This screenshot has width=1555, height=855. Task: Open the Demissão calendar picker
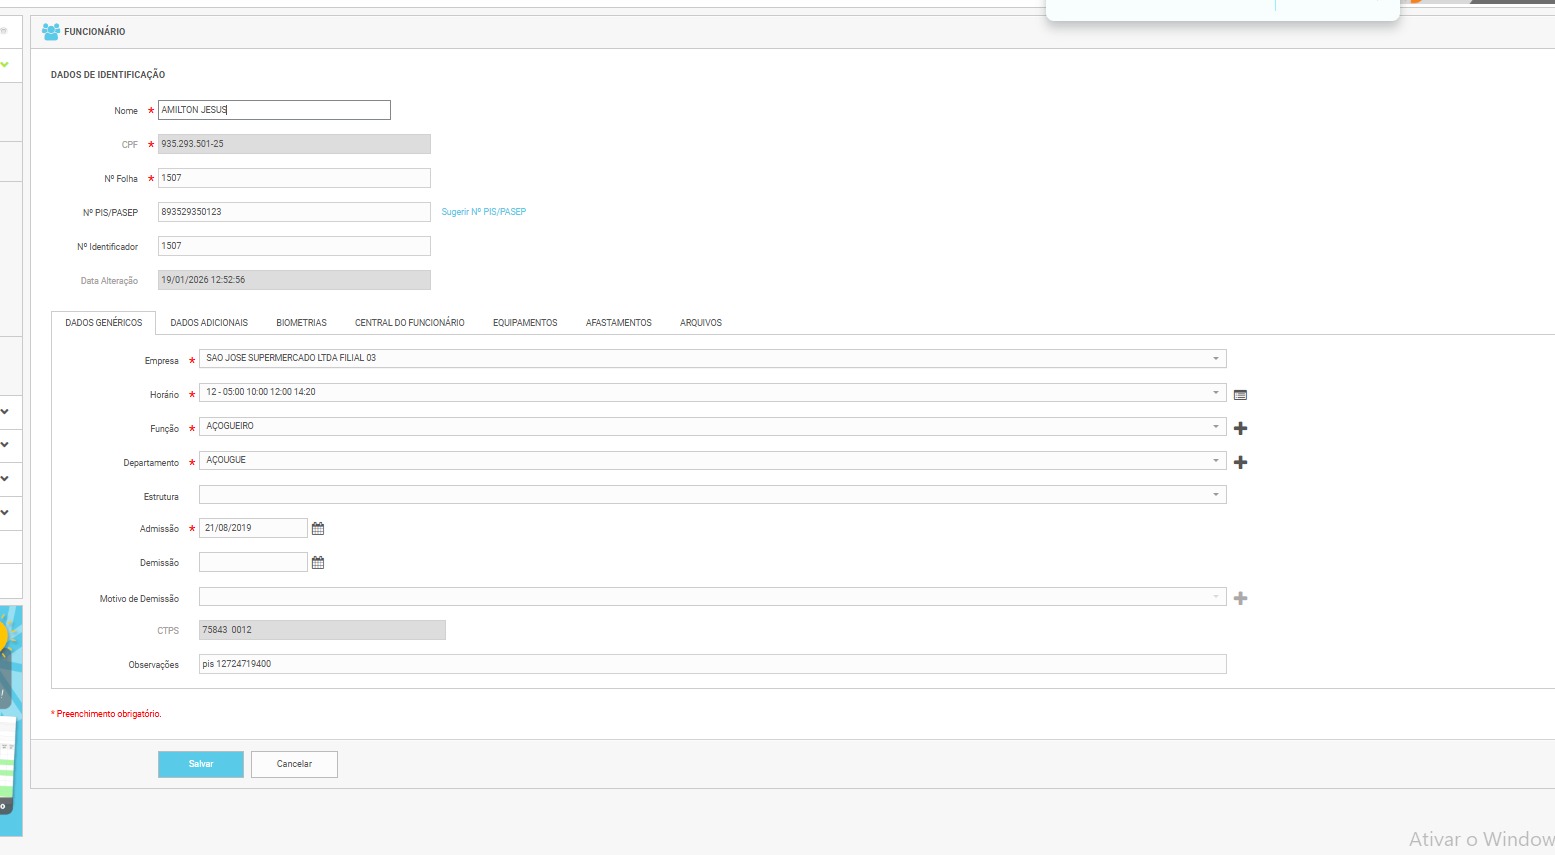[318, 563]
